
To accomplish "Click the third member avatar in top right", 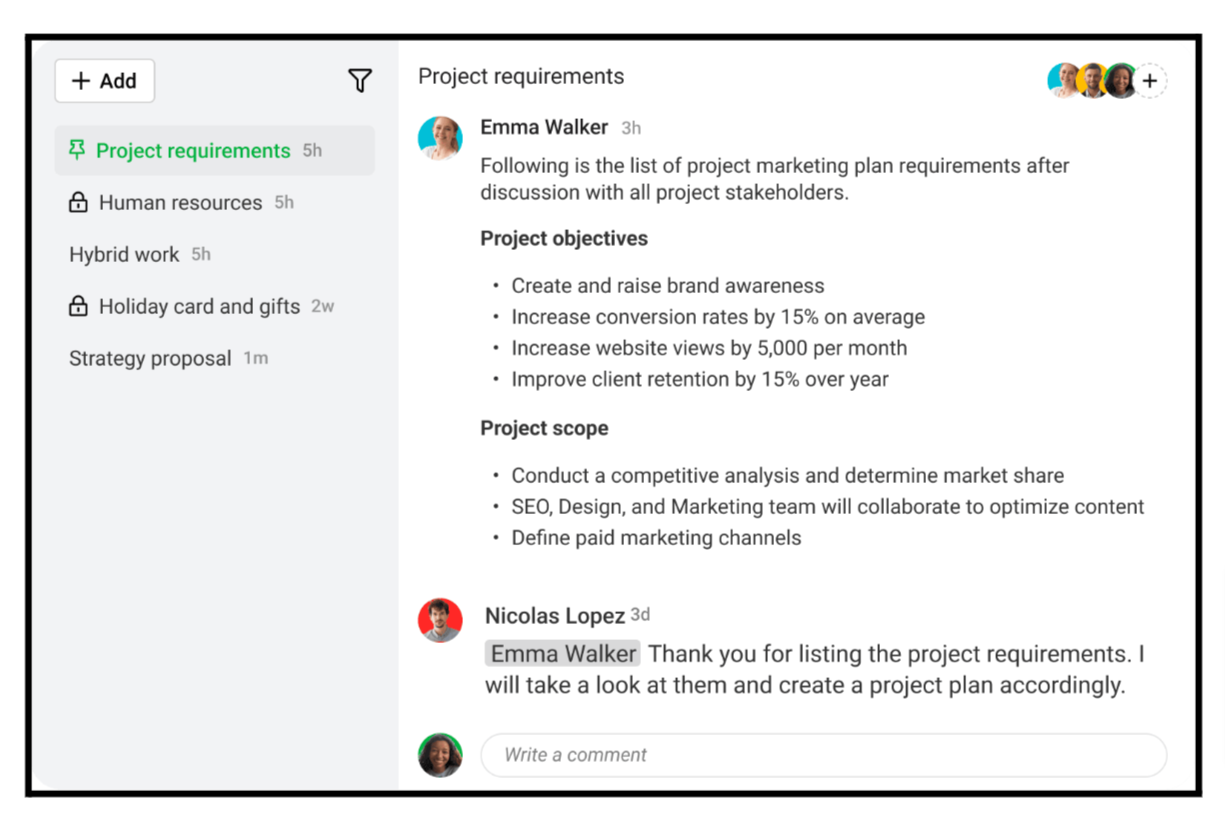I will (1120, 81).
